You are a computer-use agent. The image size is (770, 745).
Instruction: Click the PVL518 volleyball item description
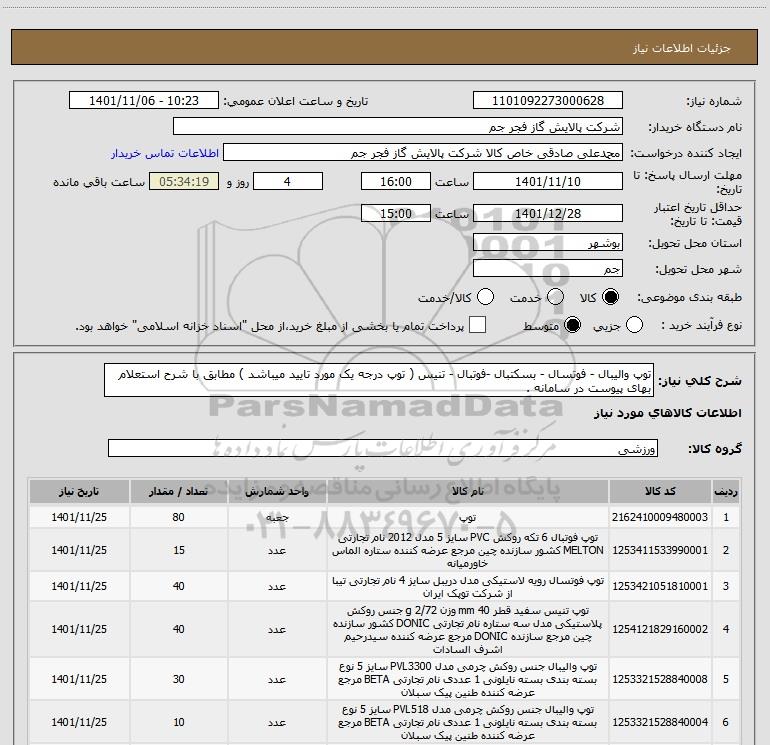tap(468, 722)
